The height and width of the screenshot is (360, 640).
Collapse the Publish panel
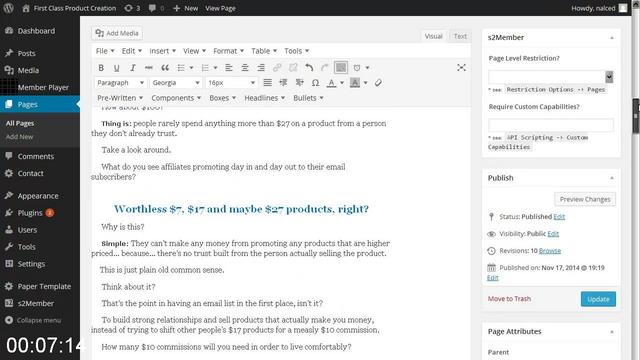[611, 178]
